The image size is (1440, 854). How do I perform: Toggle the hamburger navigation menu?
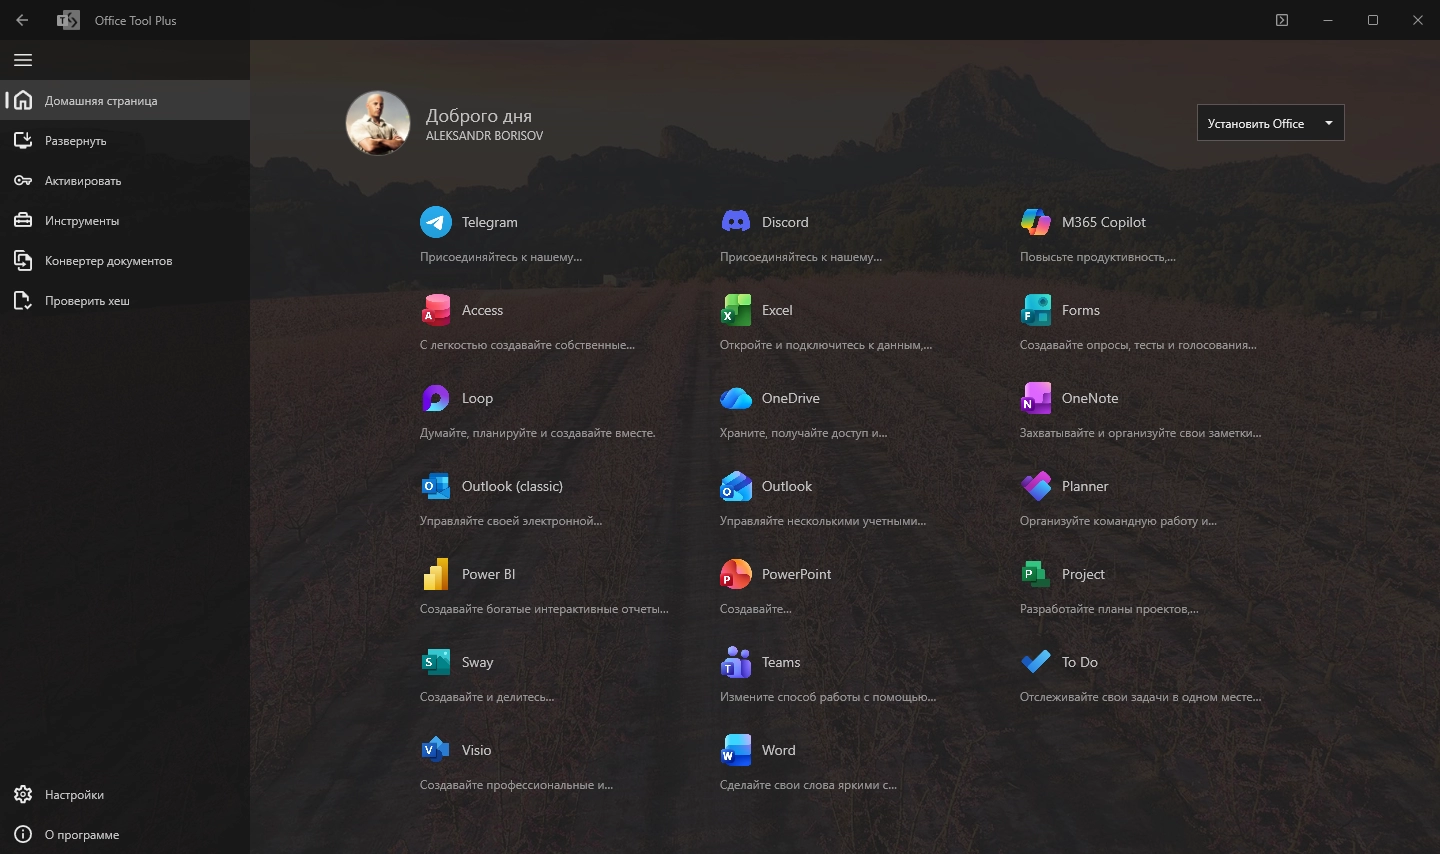[23, 60]
